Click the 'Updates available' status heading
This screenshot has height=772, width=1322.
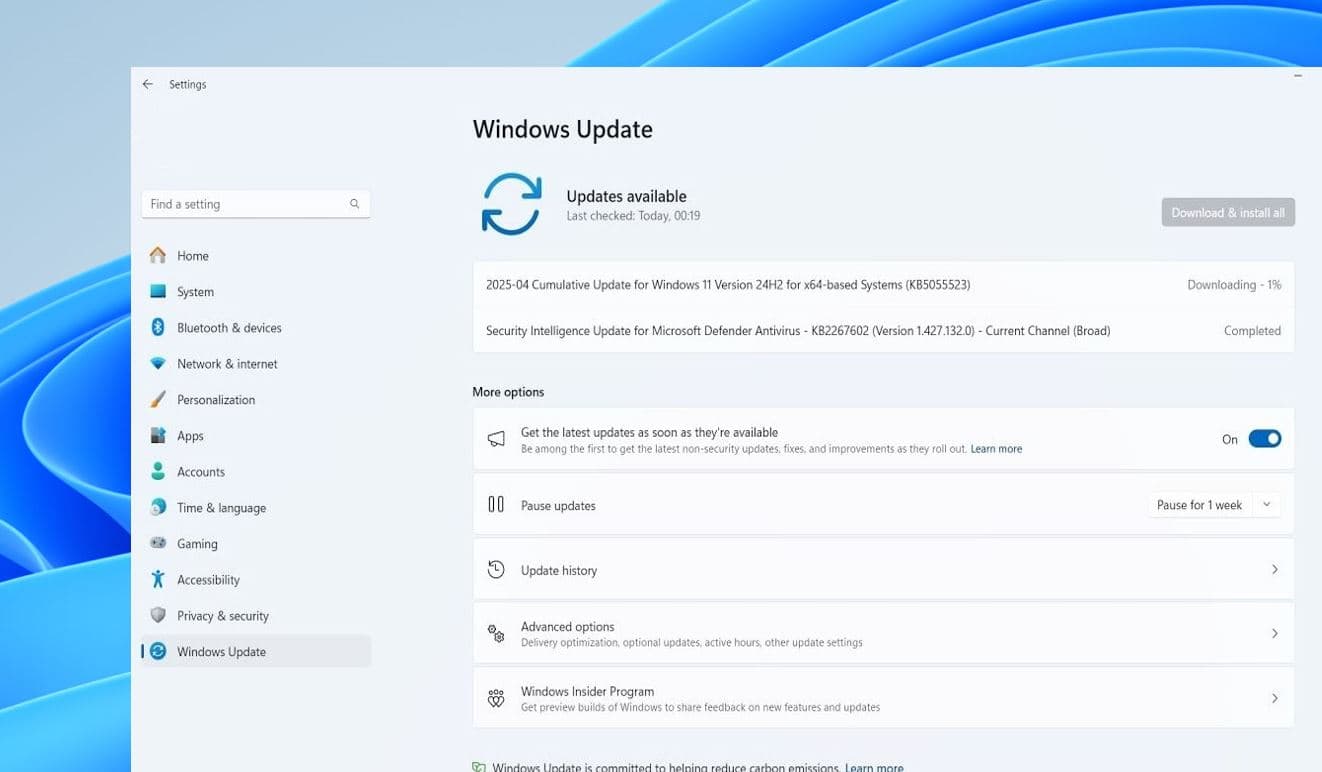(626, 196)
